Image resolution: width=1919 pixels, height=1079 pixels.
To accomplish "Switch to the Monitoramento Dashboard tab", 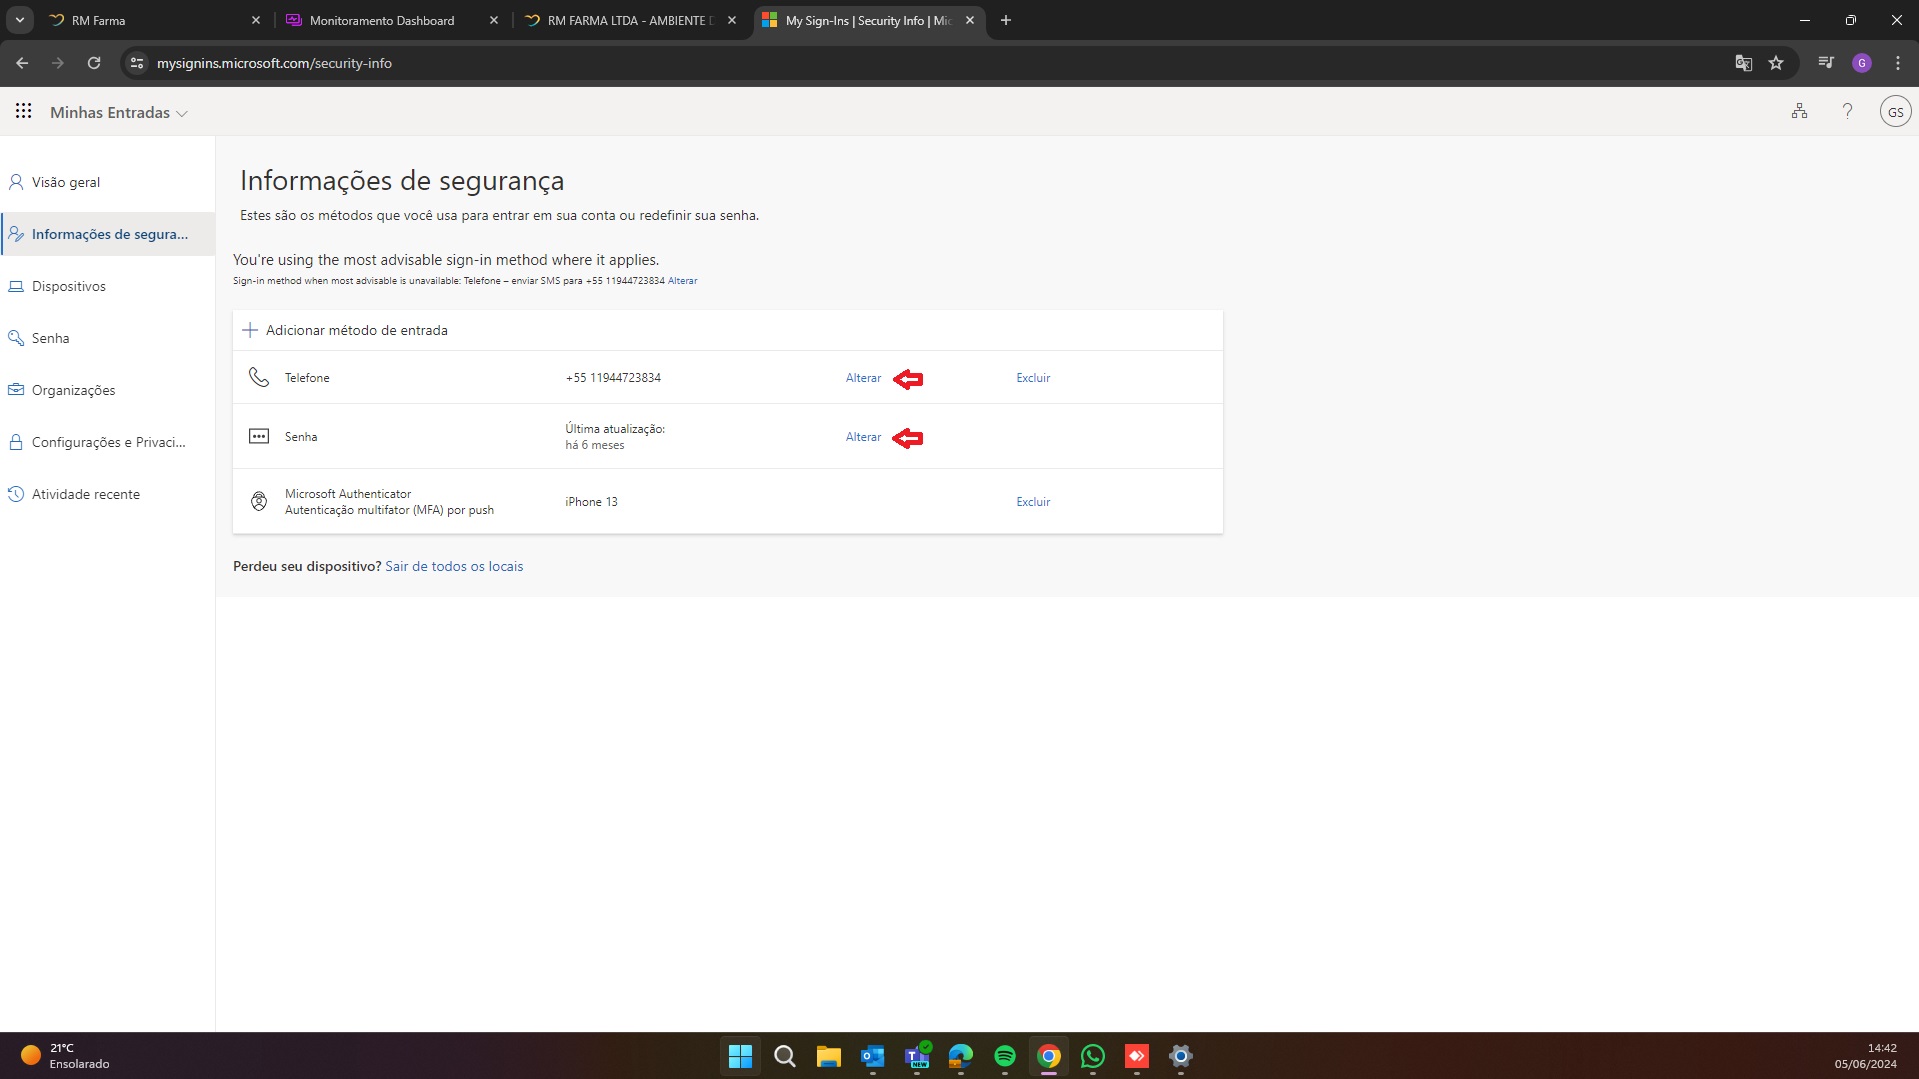I will tap(382, 20).
